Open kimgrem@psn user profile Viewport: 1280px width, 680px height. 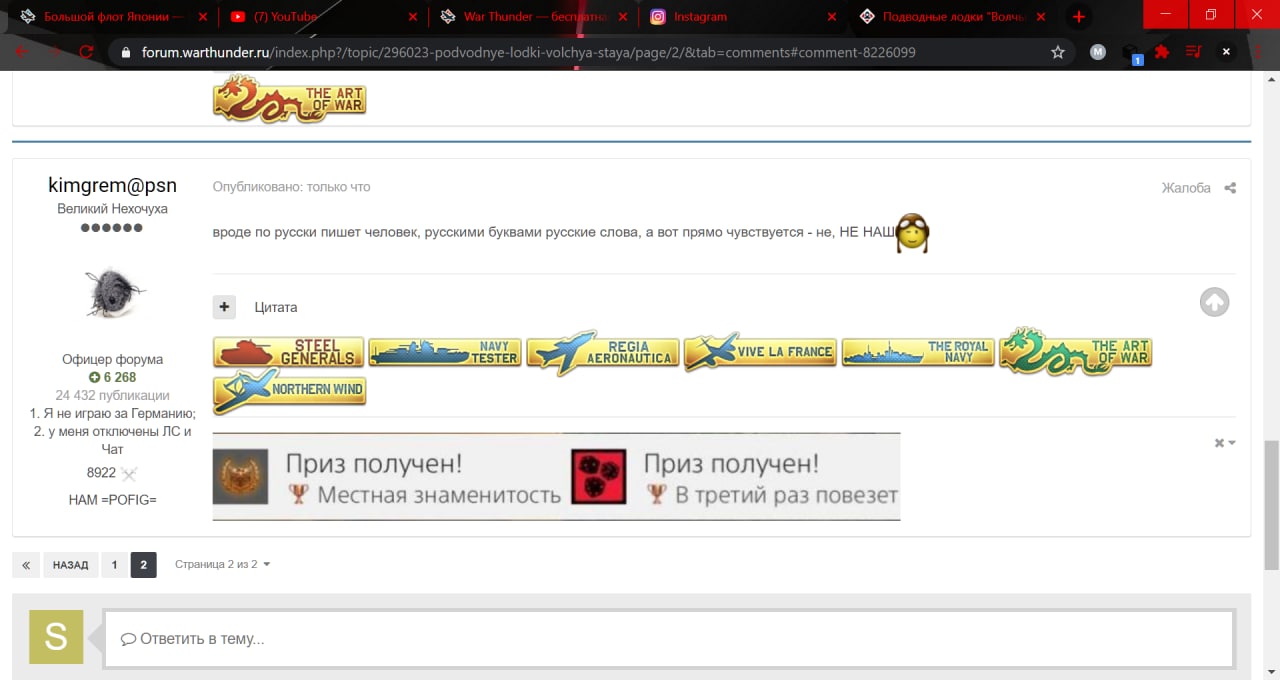[112, 185]
